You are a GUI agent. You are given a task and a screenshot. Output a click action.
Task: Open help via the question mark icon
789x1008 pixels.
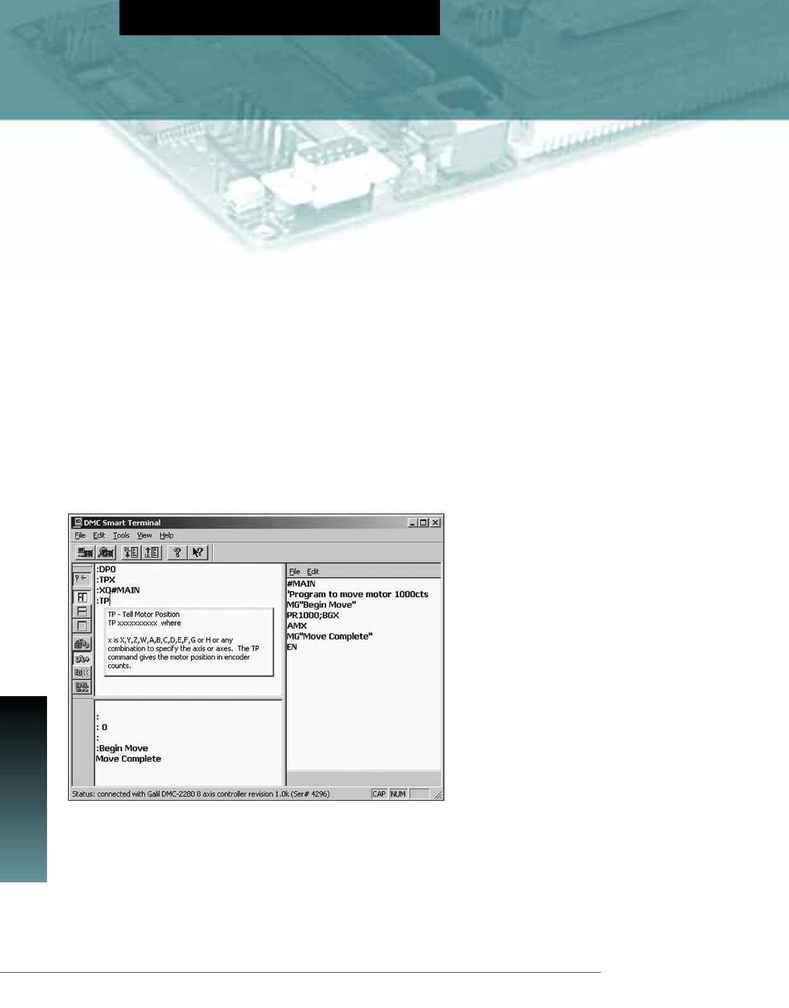[177, 552]
